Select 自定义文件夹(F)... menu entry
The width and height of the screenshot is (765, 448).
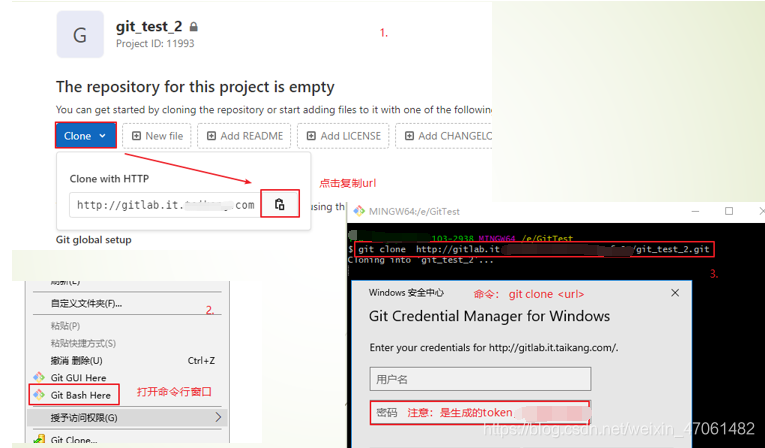coord(126,304)
